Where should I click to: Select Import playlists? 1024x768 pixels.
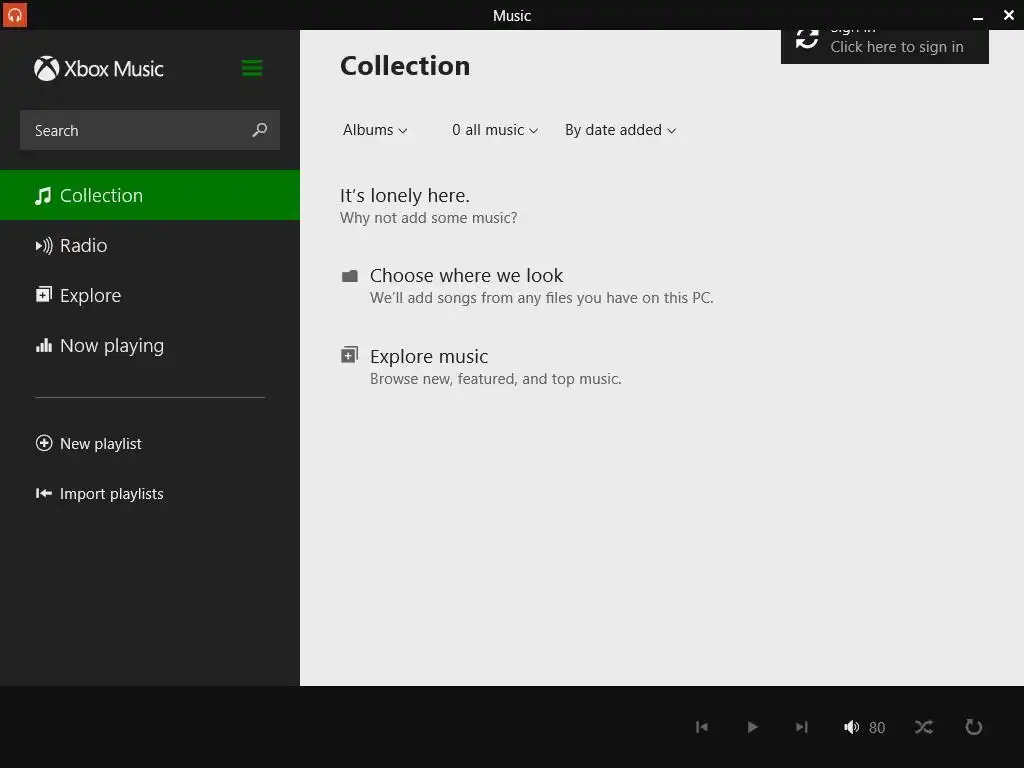[99, 494]
